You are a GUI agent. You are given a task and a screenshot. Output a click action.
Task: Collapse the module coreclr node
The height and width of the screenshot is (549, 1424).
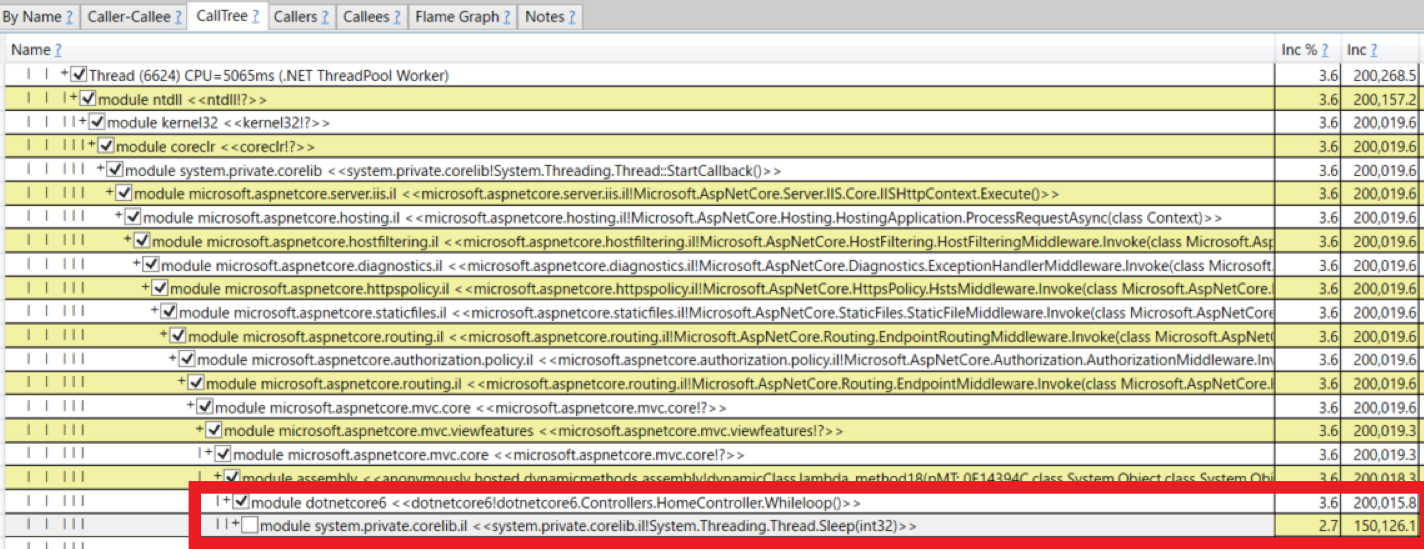(91, 146)
